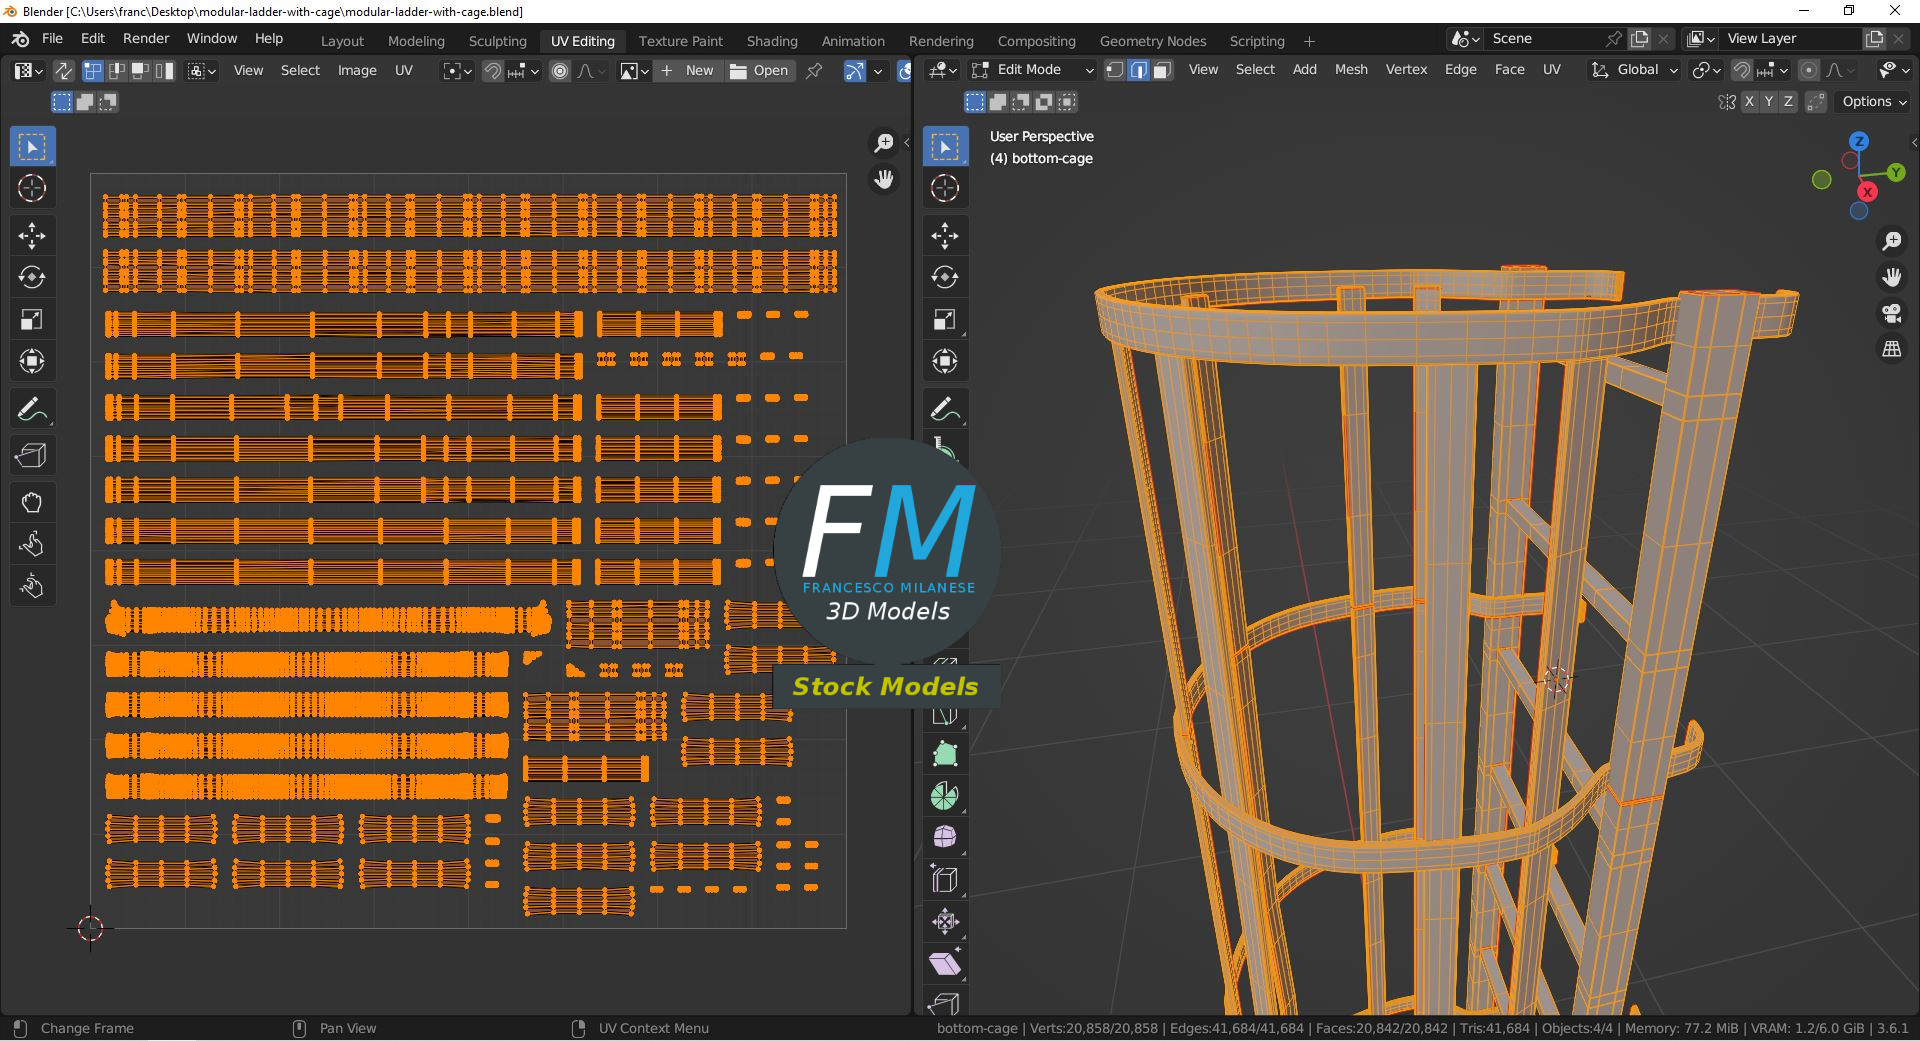Open the Edit Mode dropdown

[1033, 70]
